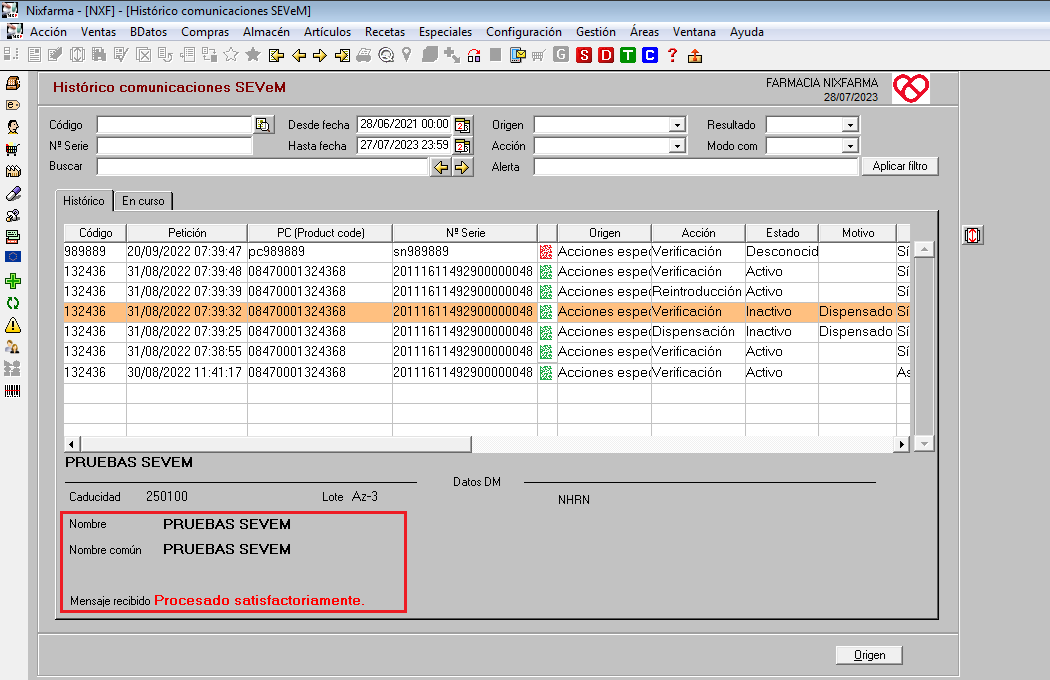Open the Configuración menu
The image size is (1050, 680).
tap(524, 31)
